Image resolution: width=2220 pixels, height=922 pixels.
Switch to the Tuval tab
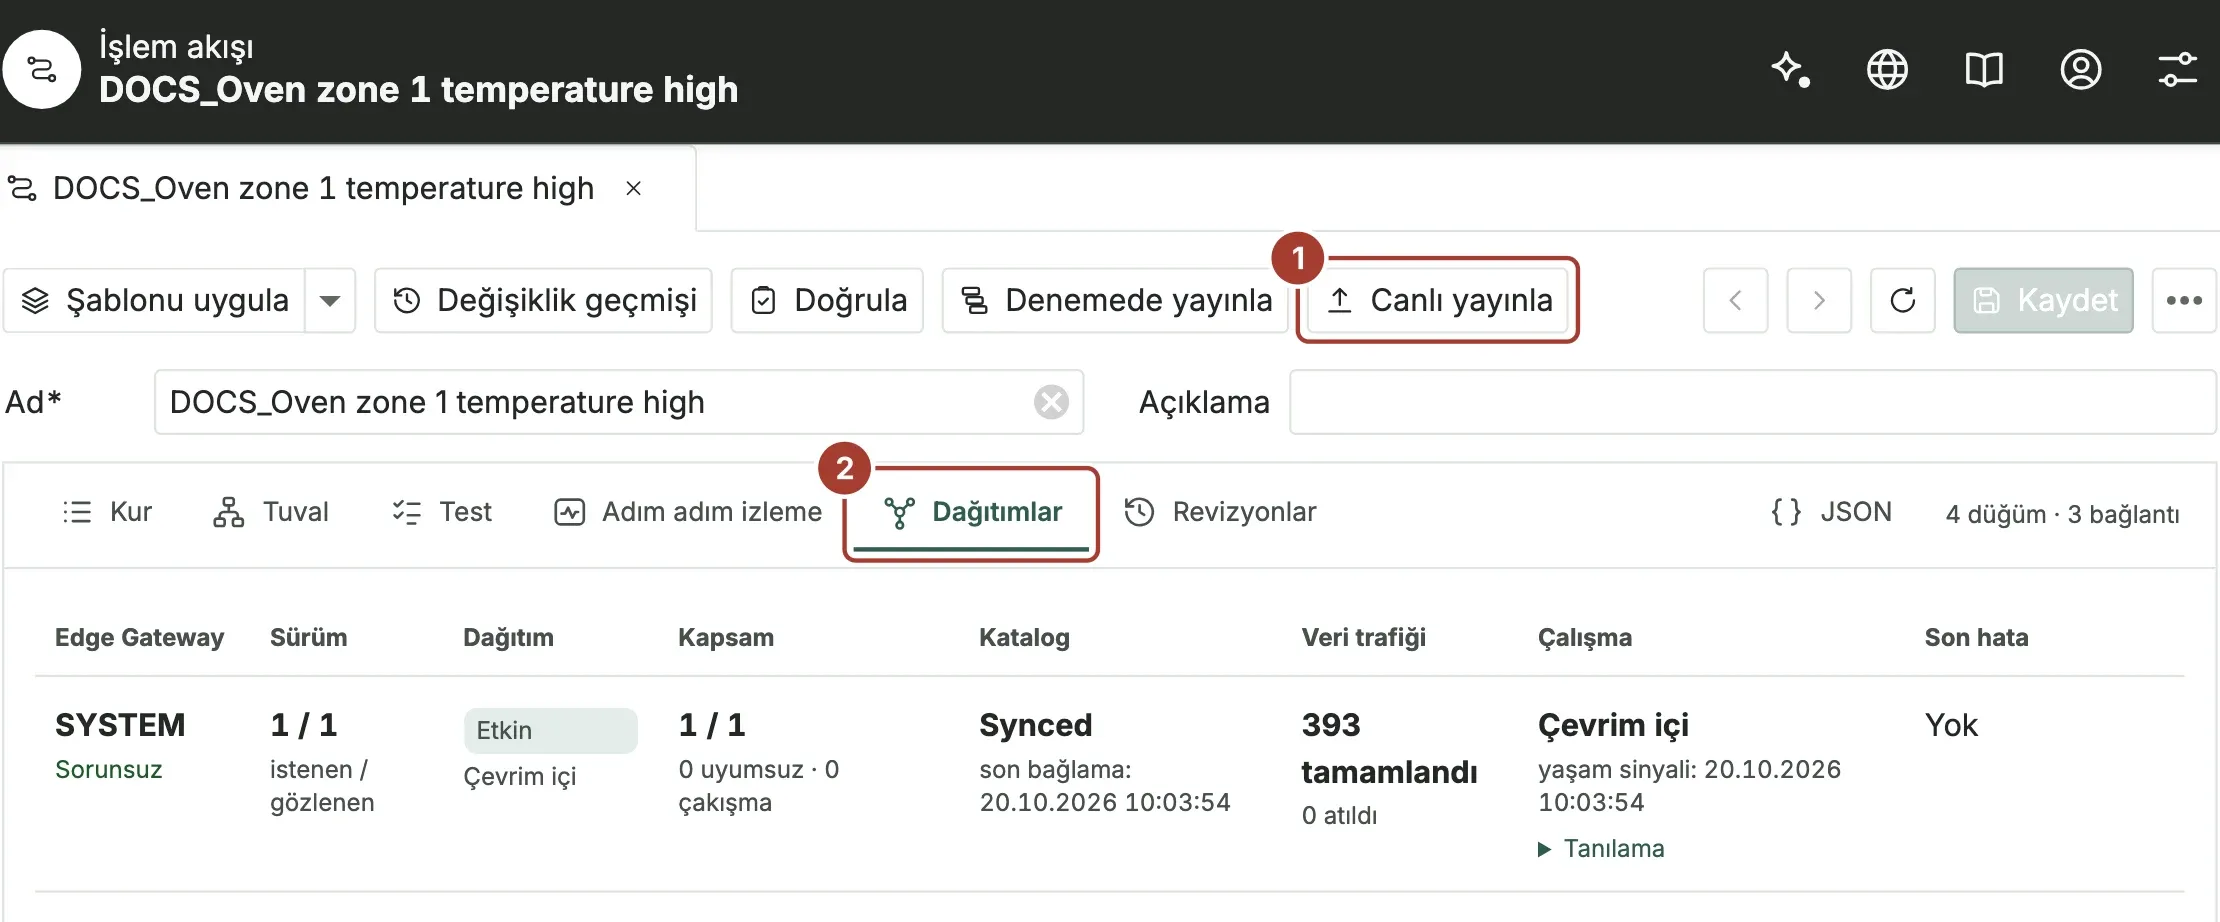coord(271,512)
